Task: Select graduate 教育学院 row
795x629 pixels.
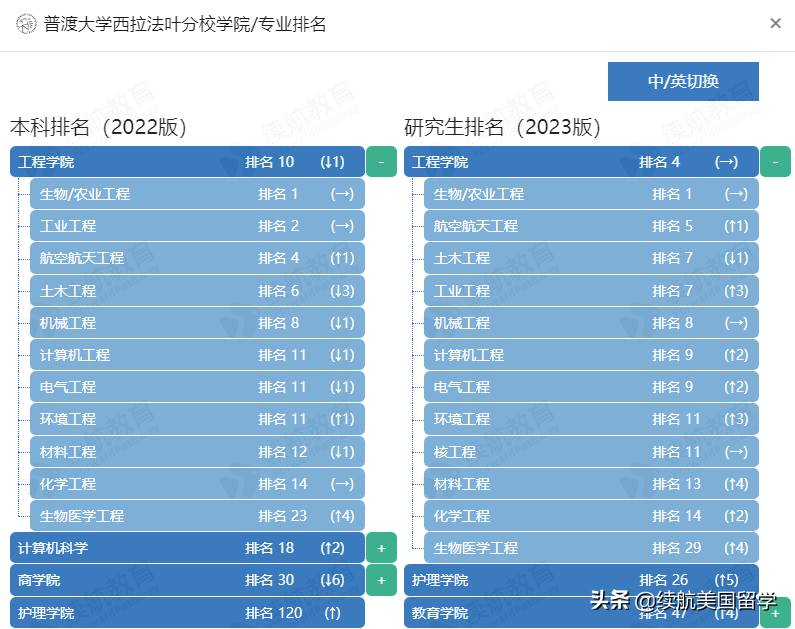Action: tap(581, 613)
